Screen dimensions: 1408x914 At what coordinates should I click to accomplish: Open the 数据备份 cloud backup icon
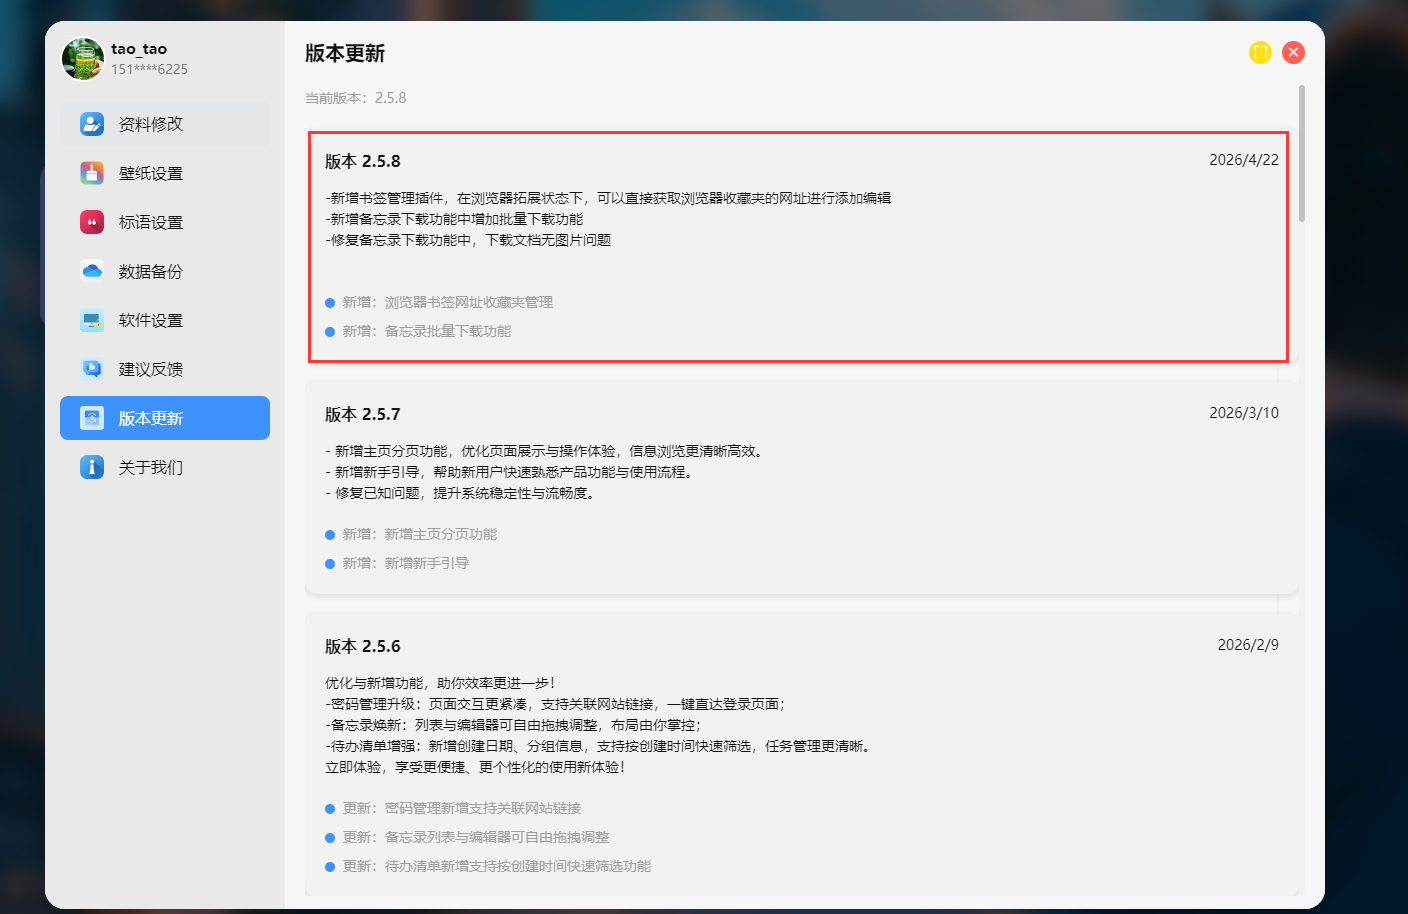(x=92, y=271)
